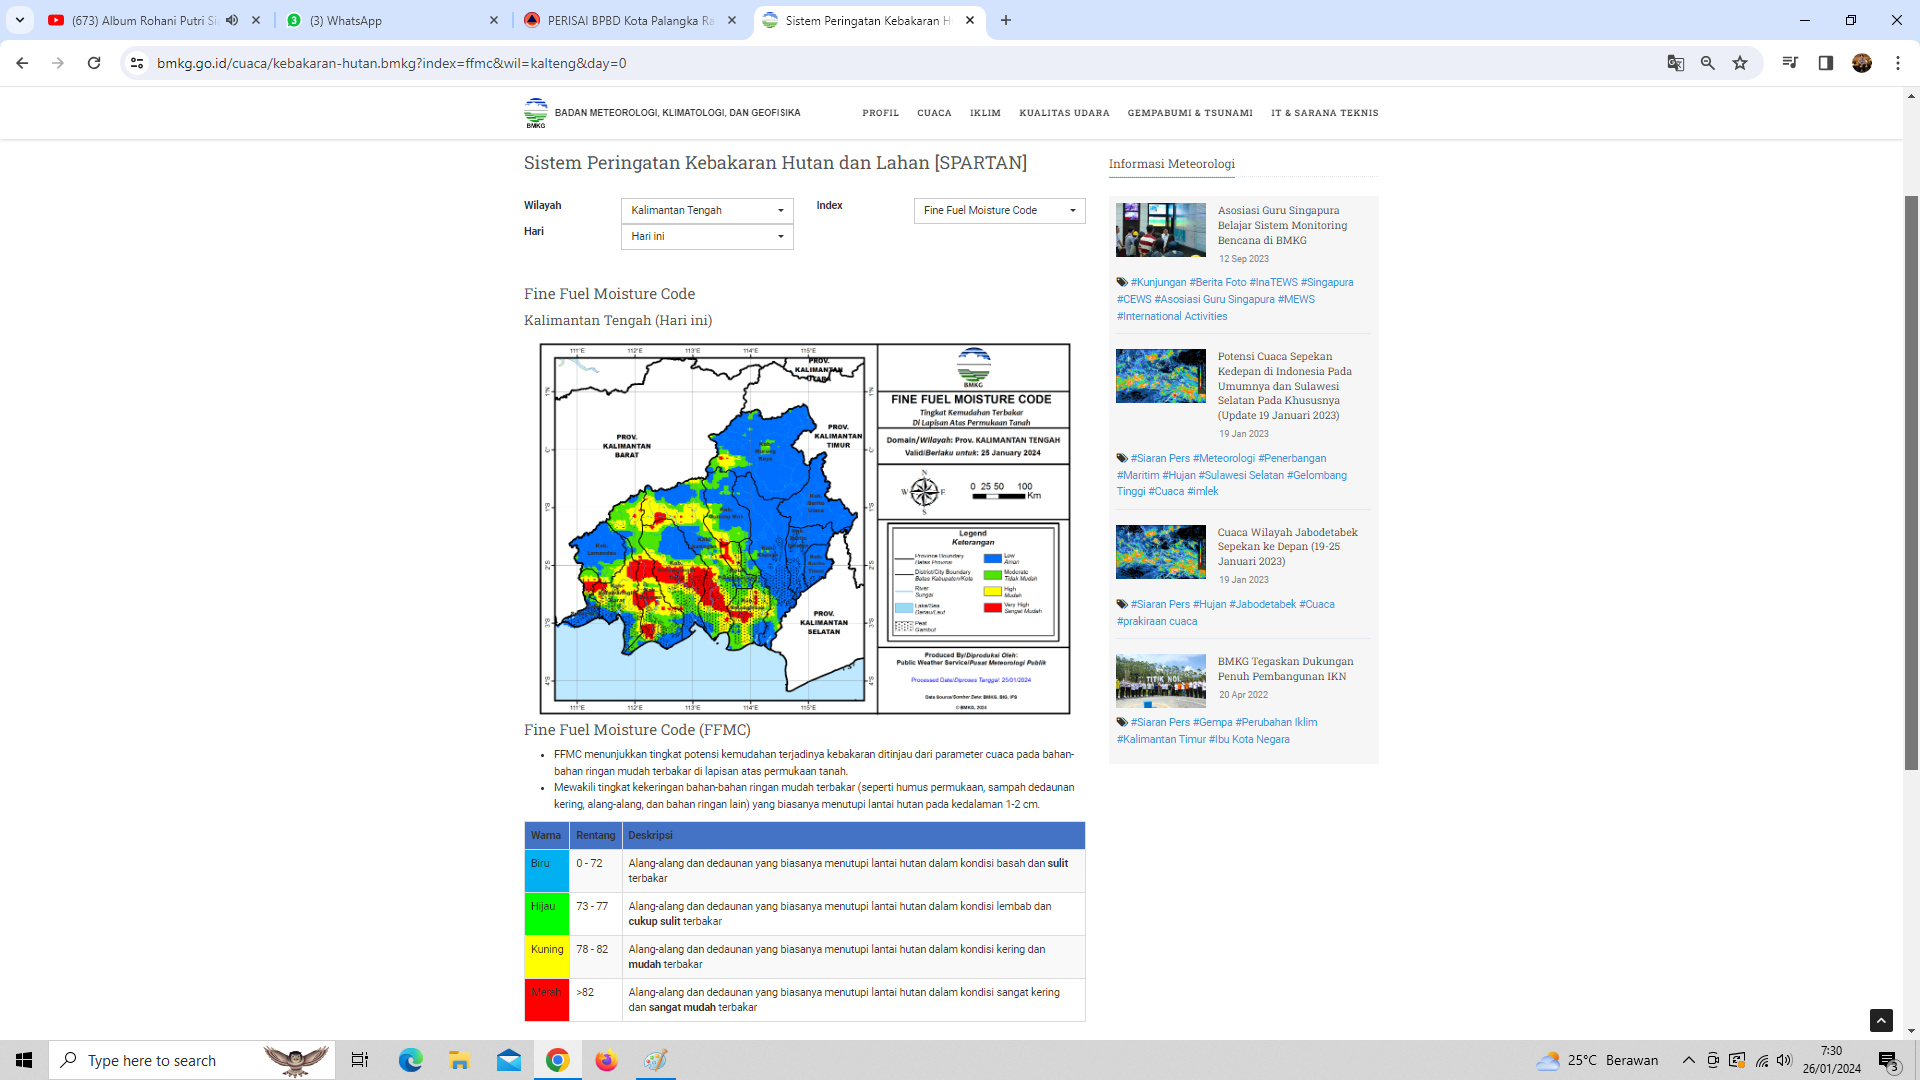
Task: Open volume control in system tray
Action: pyautogui.click(x=1785, y=1060)
